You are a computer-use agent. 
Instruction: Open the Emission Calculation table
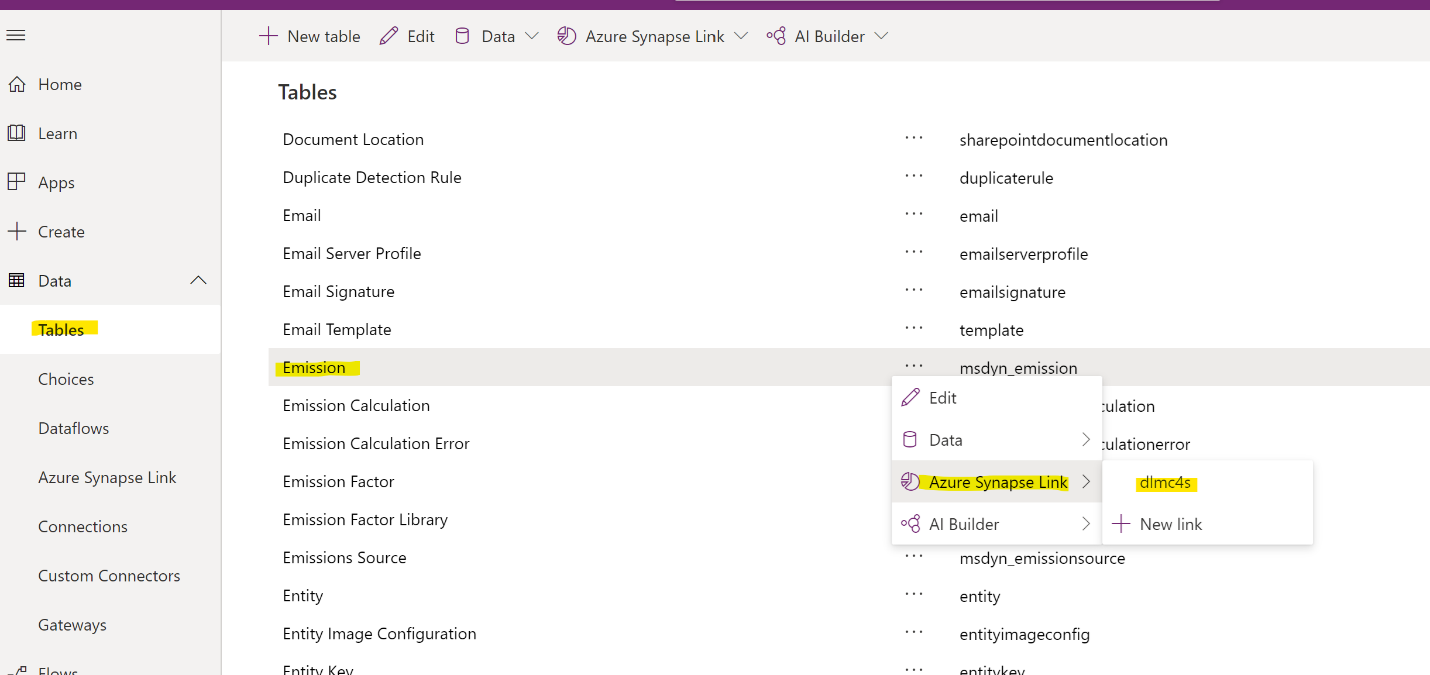click(356, 405)
